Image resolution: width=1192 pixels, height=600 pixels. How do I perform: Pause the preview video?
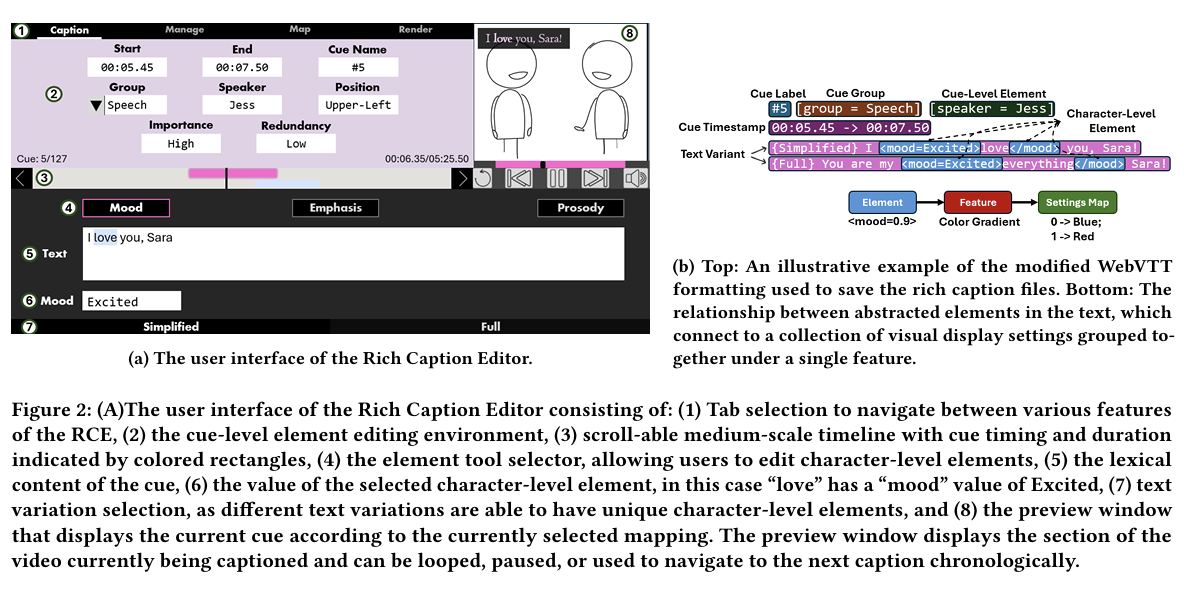click(557, 178)
